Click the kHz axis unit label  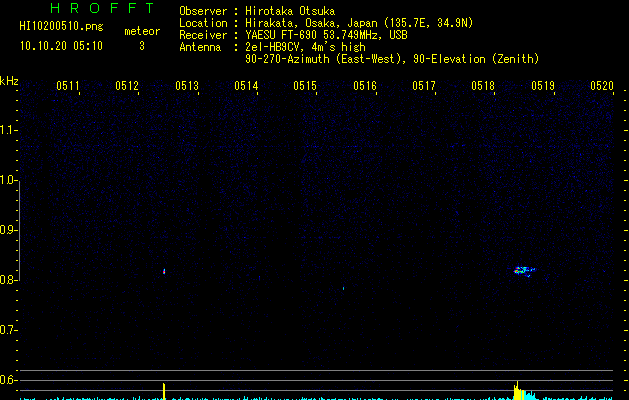point(9,81)
